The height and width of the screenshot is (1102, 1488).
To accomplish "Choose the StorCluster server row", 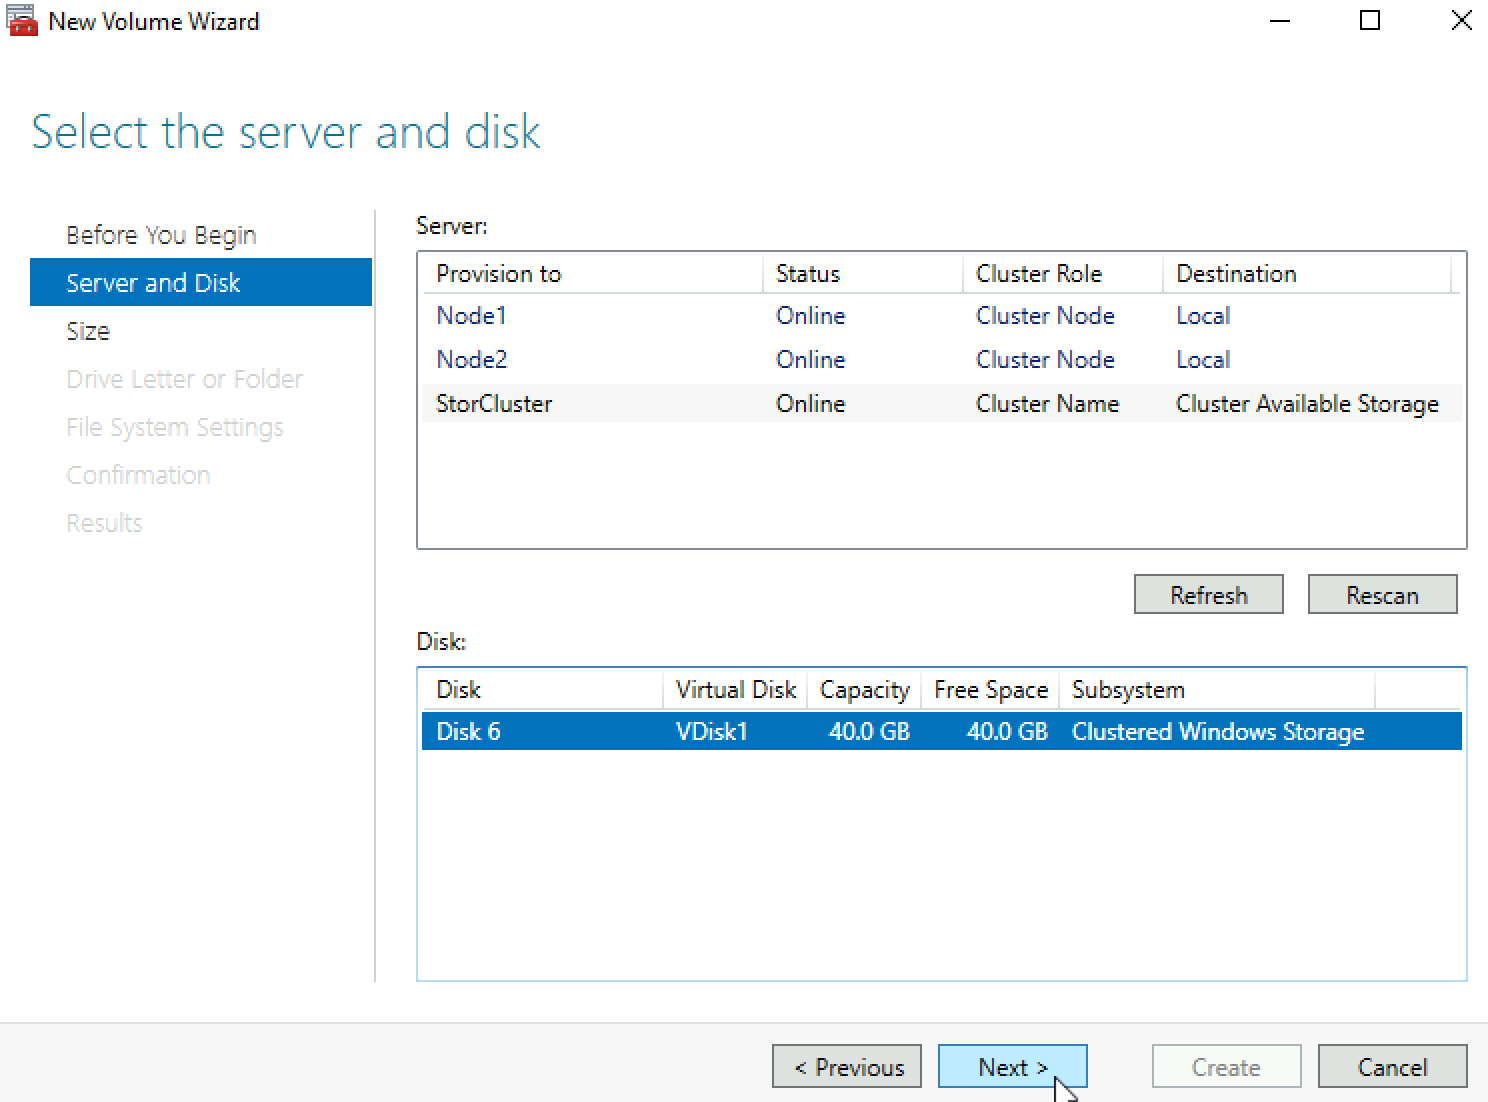I will 941,404.
